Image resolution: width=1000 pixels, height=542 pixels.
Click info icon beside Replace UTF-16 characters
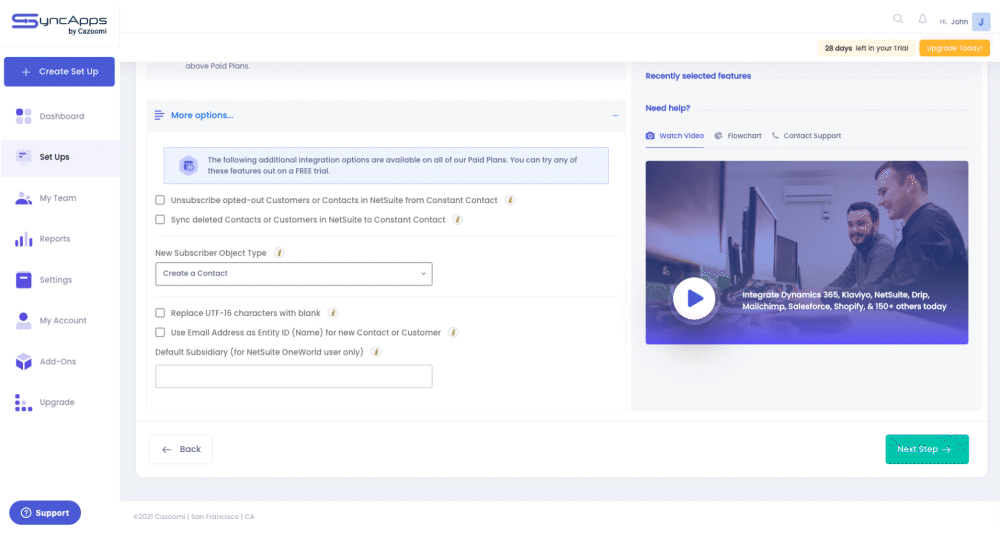click(333, 313)
